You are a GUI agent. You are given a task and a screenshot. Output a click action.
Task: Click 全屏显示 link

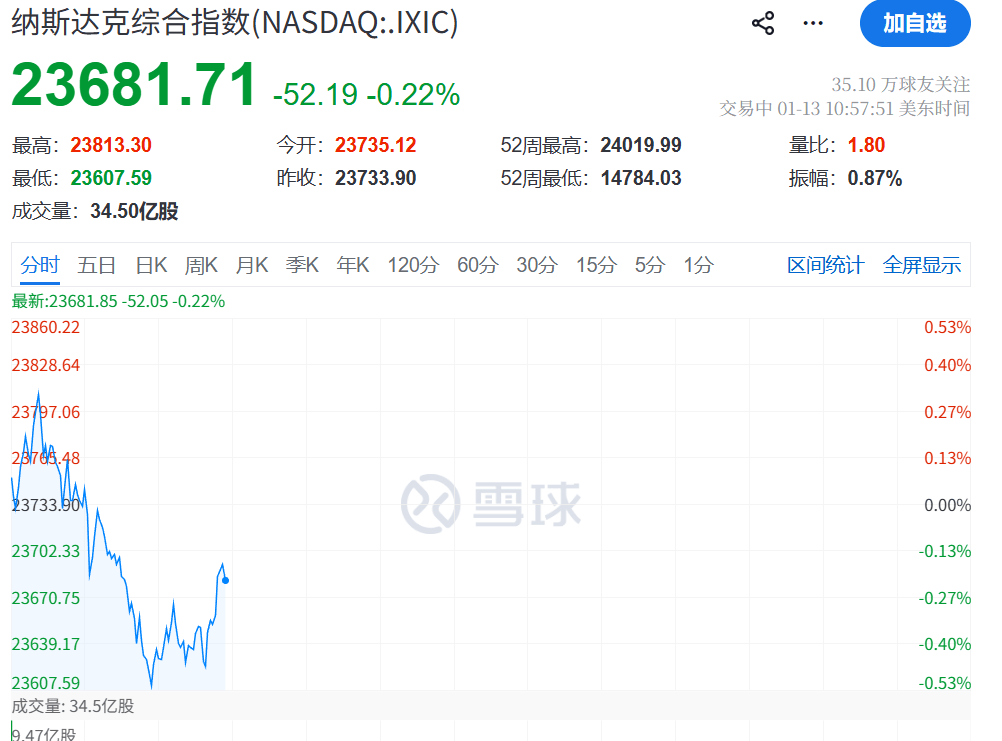point(921,264)
